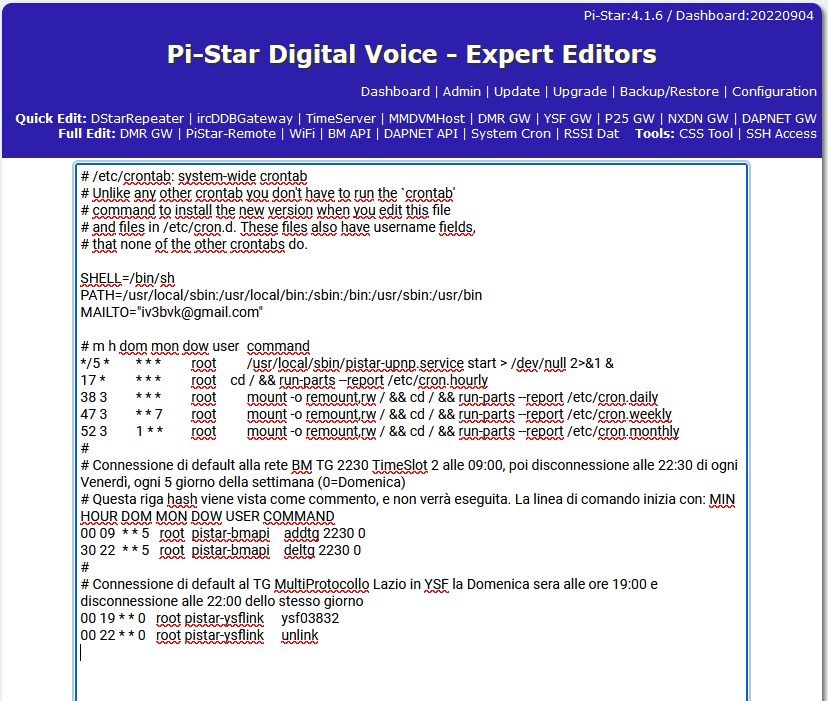Click the 'MultiProtocollo Lazio' comment line

pyautogui.click(x=369, y=593)
